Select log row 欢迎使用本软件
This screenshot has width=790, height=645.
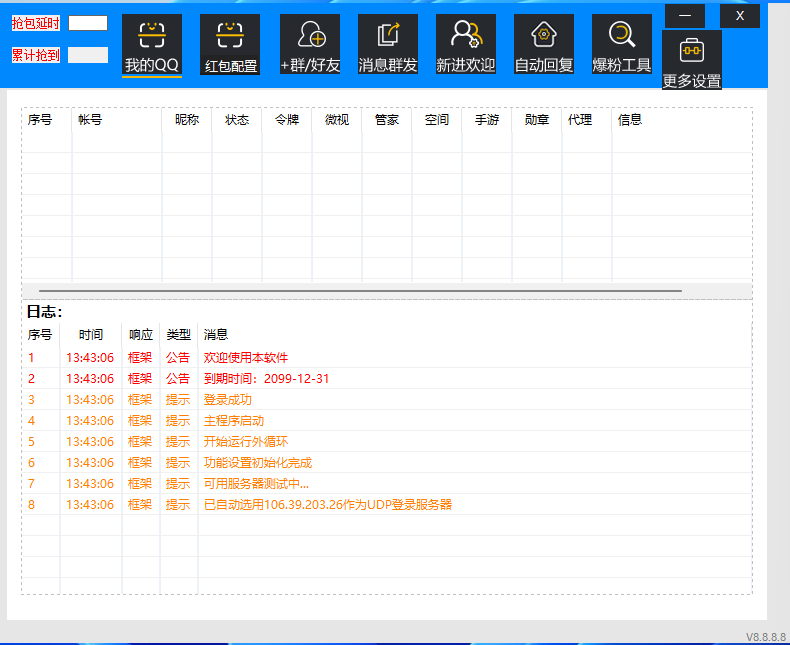coord(246,358)
